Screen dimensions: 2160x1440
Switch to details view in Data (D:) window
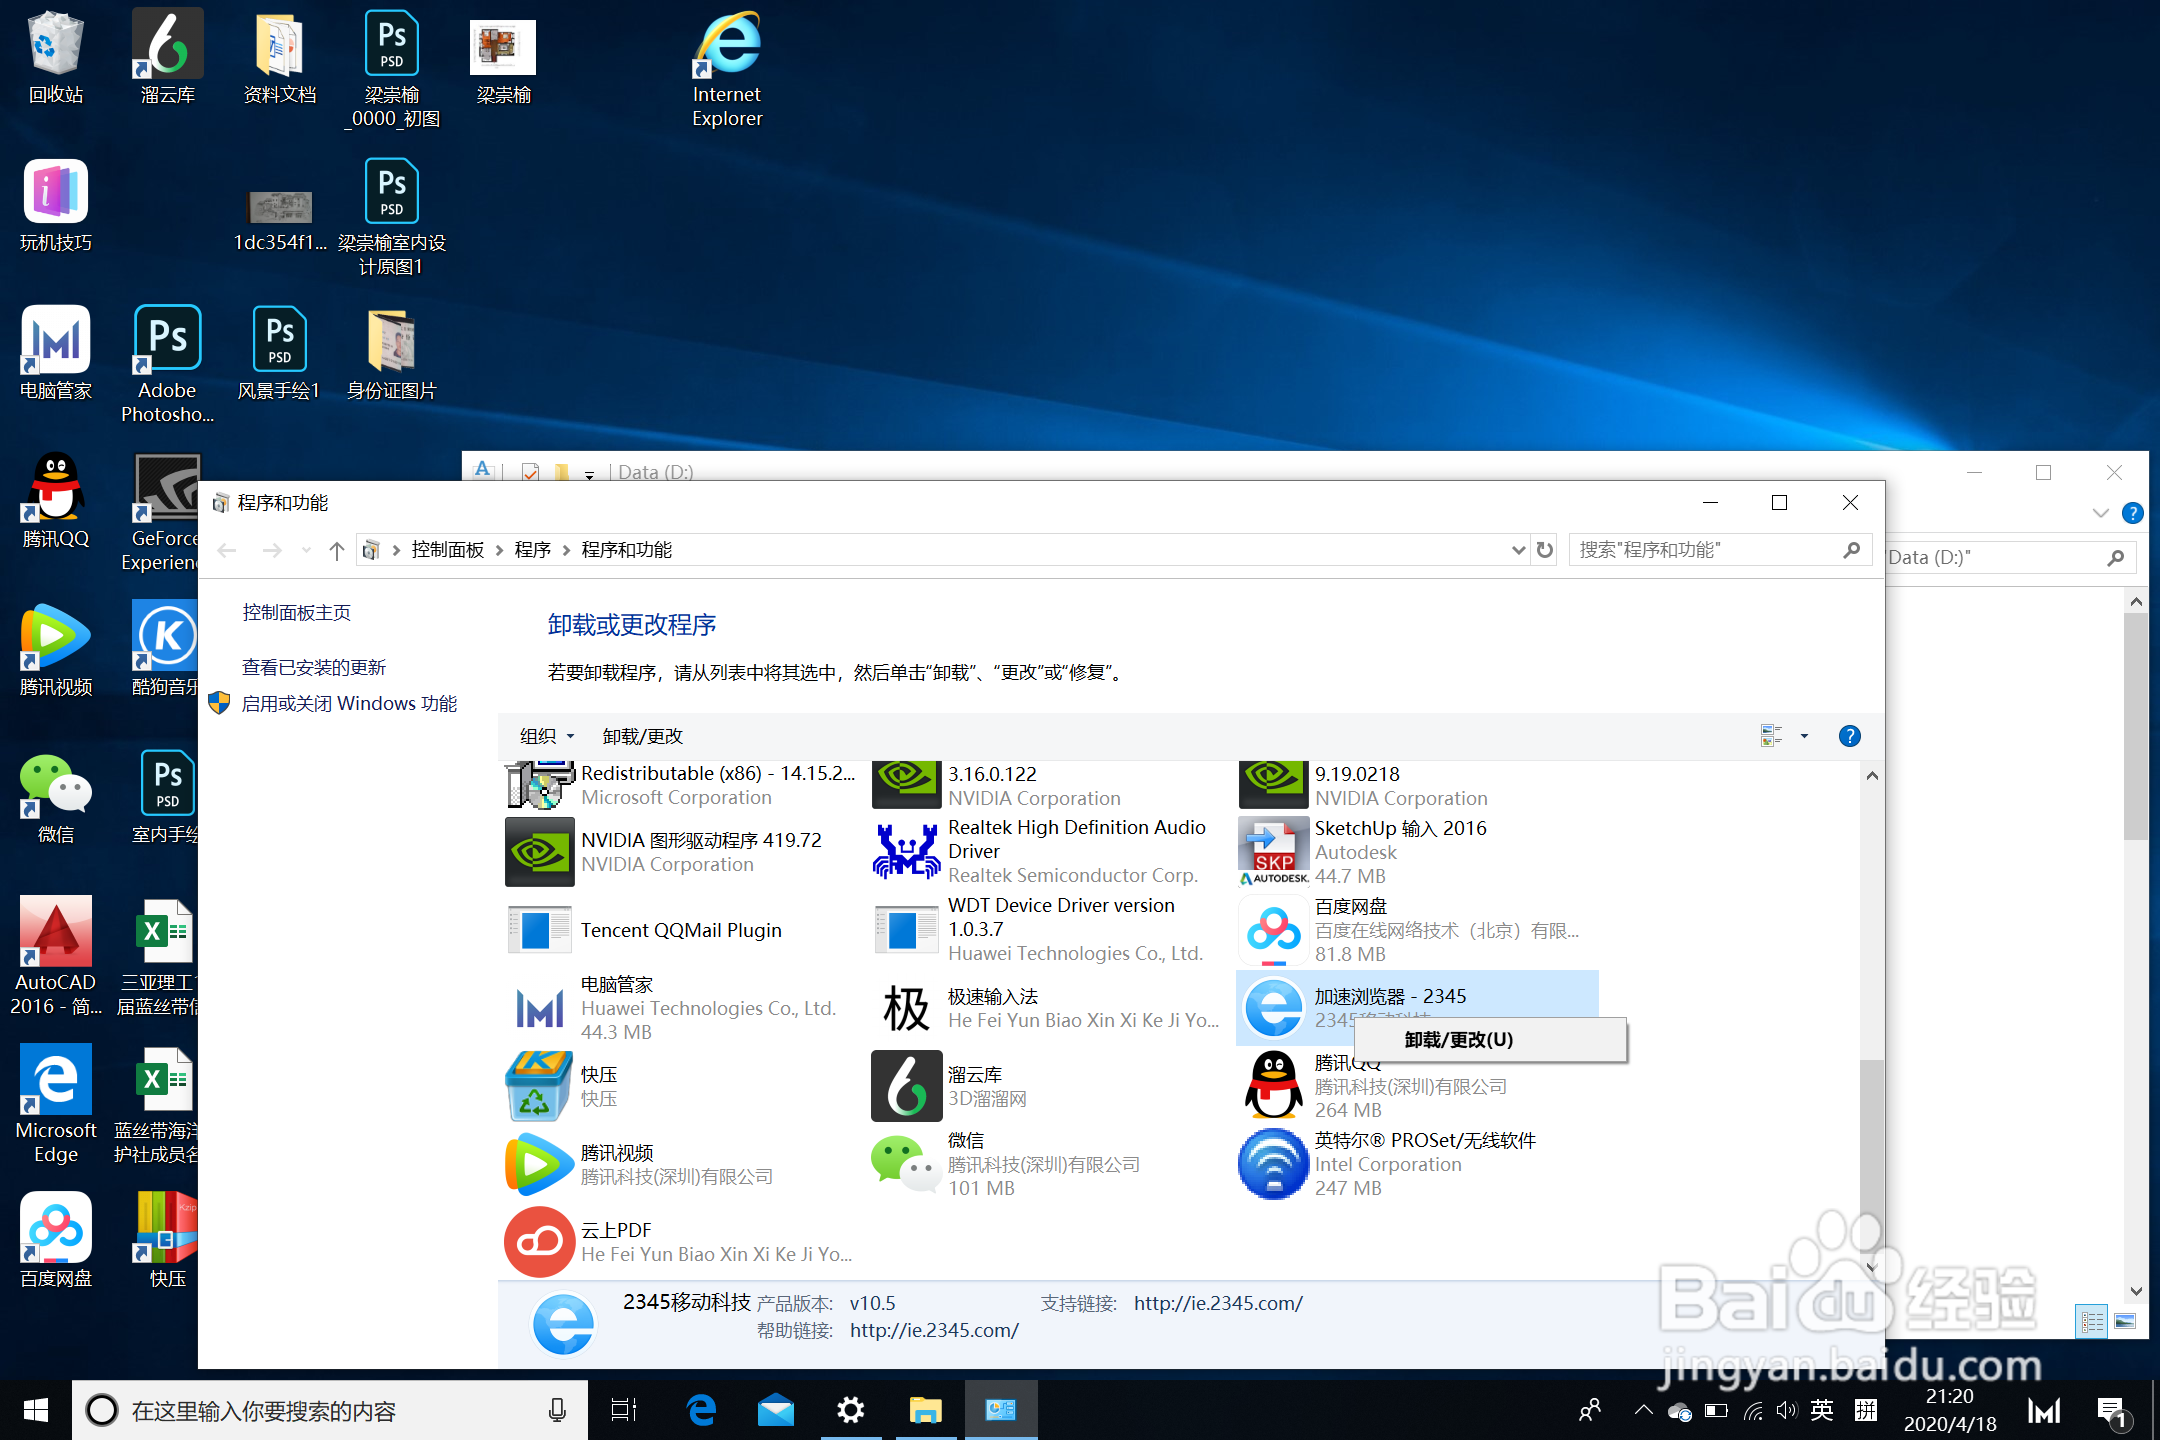coord(2092,1321)
